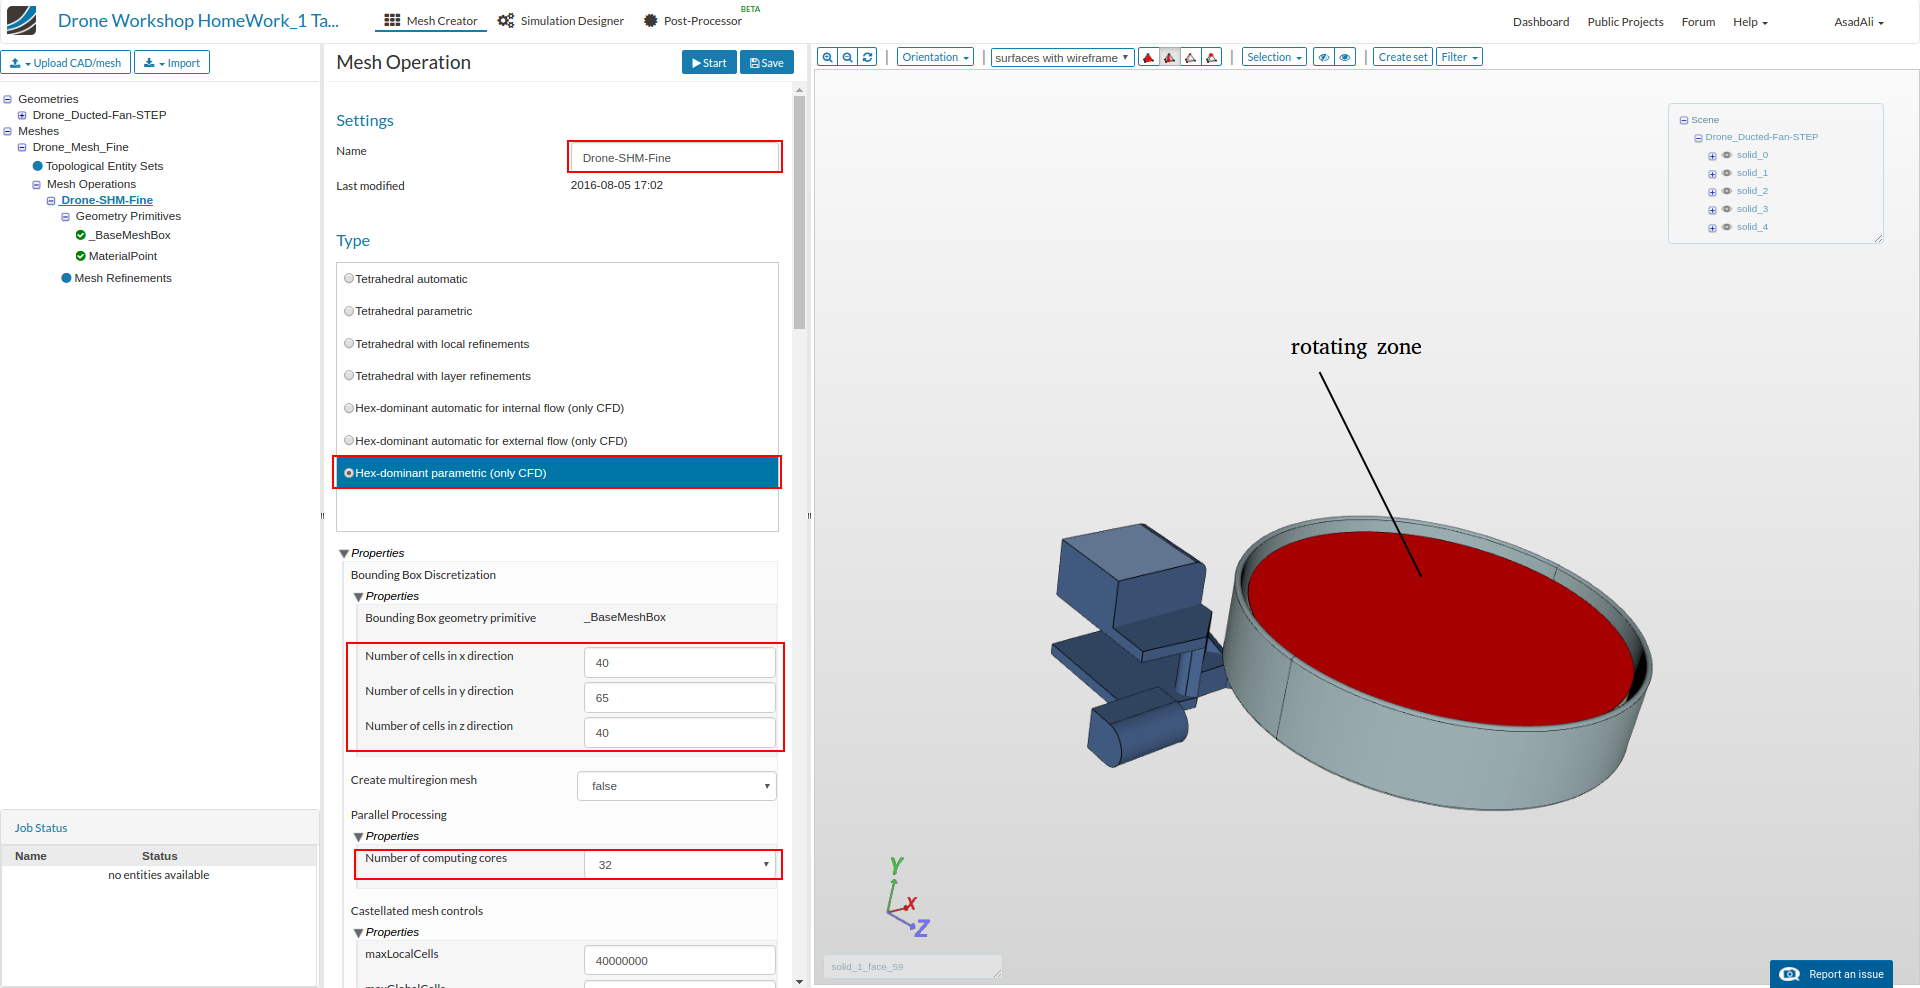Open the Filter dropdown
Screen dimensions: 1920x988
click(x=1459, y=57)
